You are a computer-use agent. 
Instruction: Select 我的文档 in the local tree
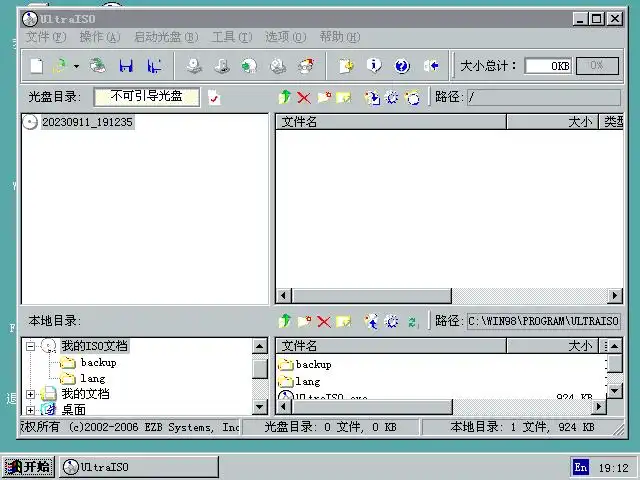coord(85,394)
